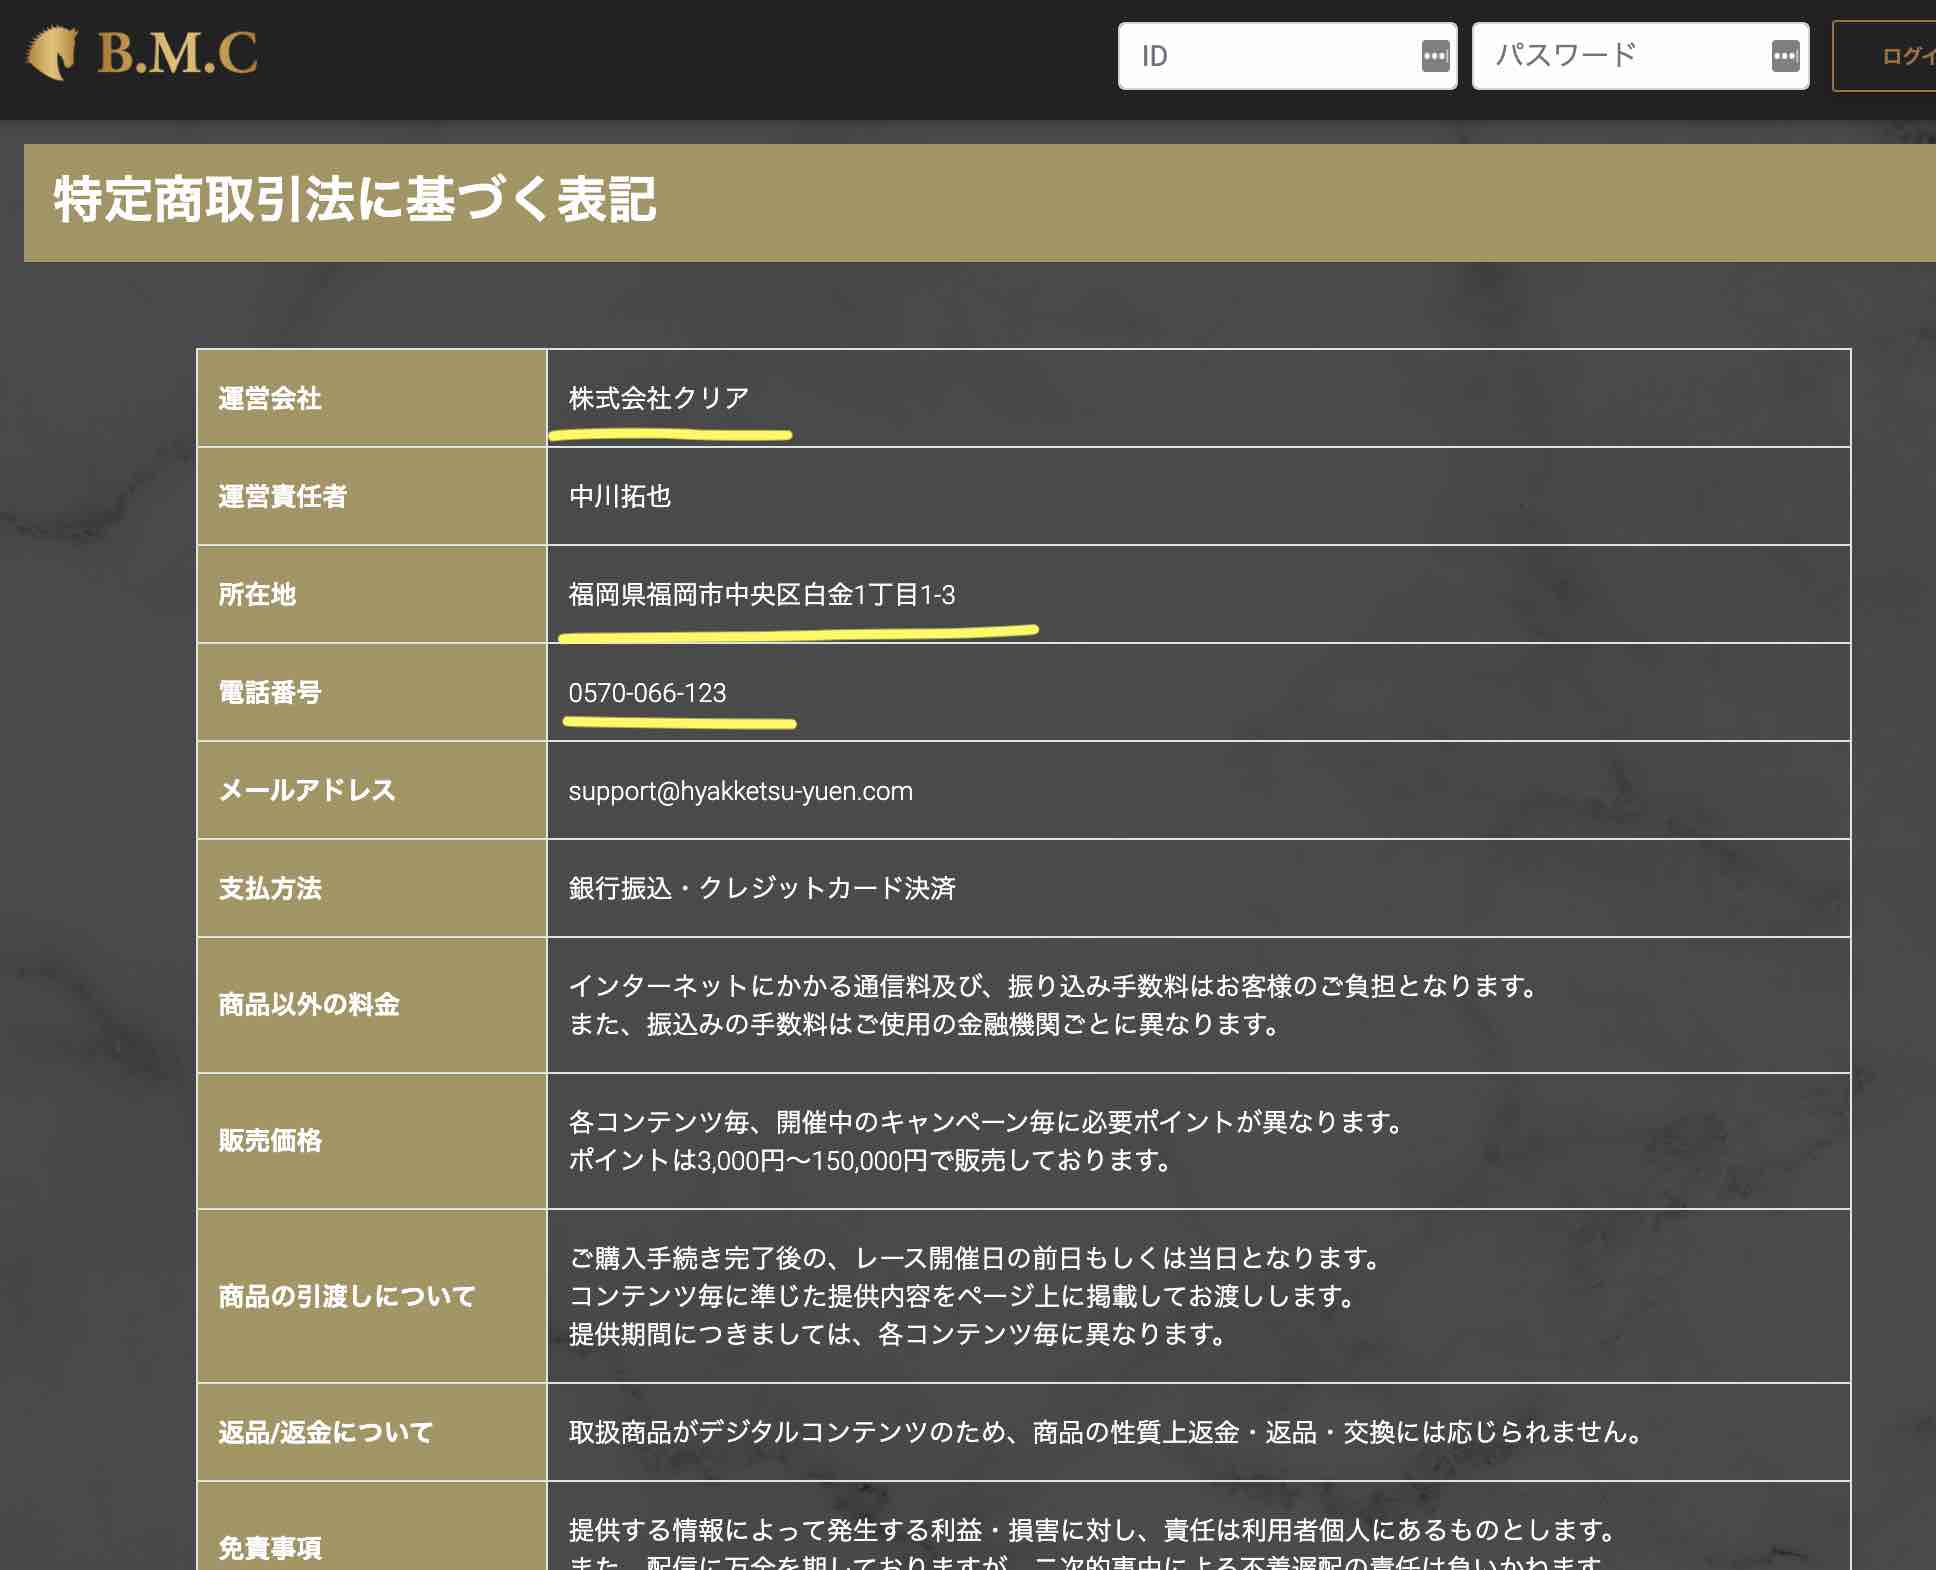Click the 特定商取引法に基づく表記 page heading

coord(355,200)
